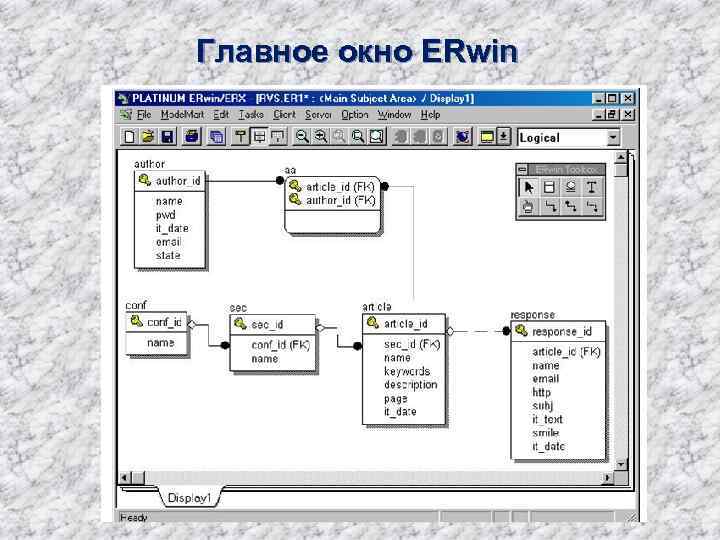
Task: Click the yellow display window icon
Action: point(487,137)
